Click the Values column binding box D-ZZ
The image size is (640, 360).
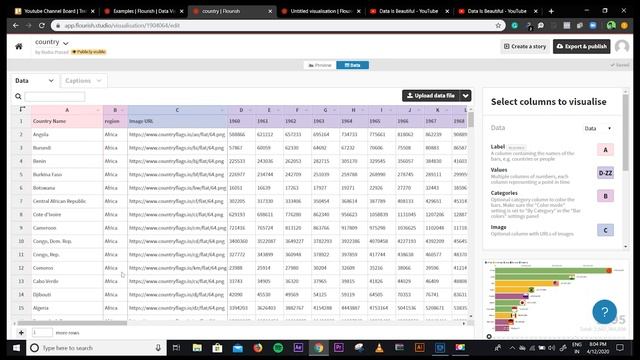605,173
